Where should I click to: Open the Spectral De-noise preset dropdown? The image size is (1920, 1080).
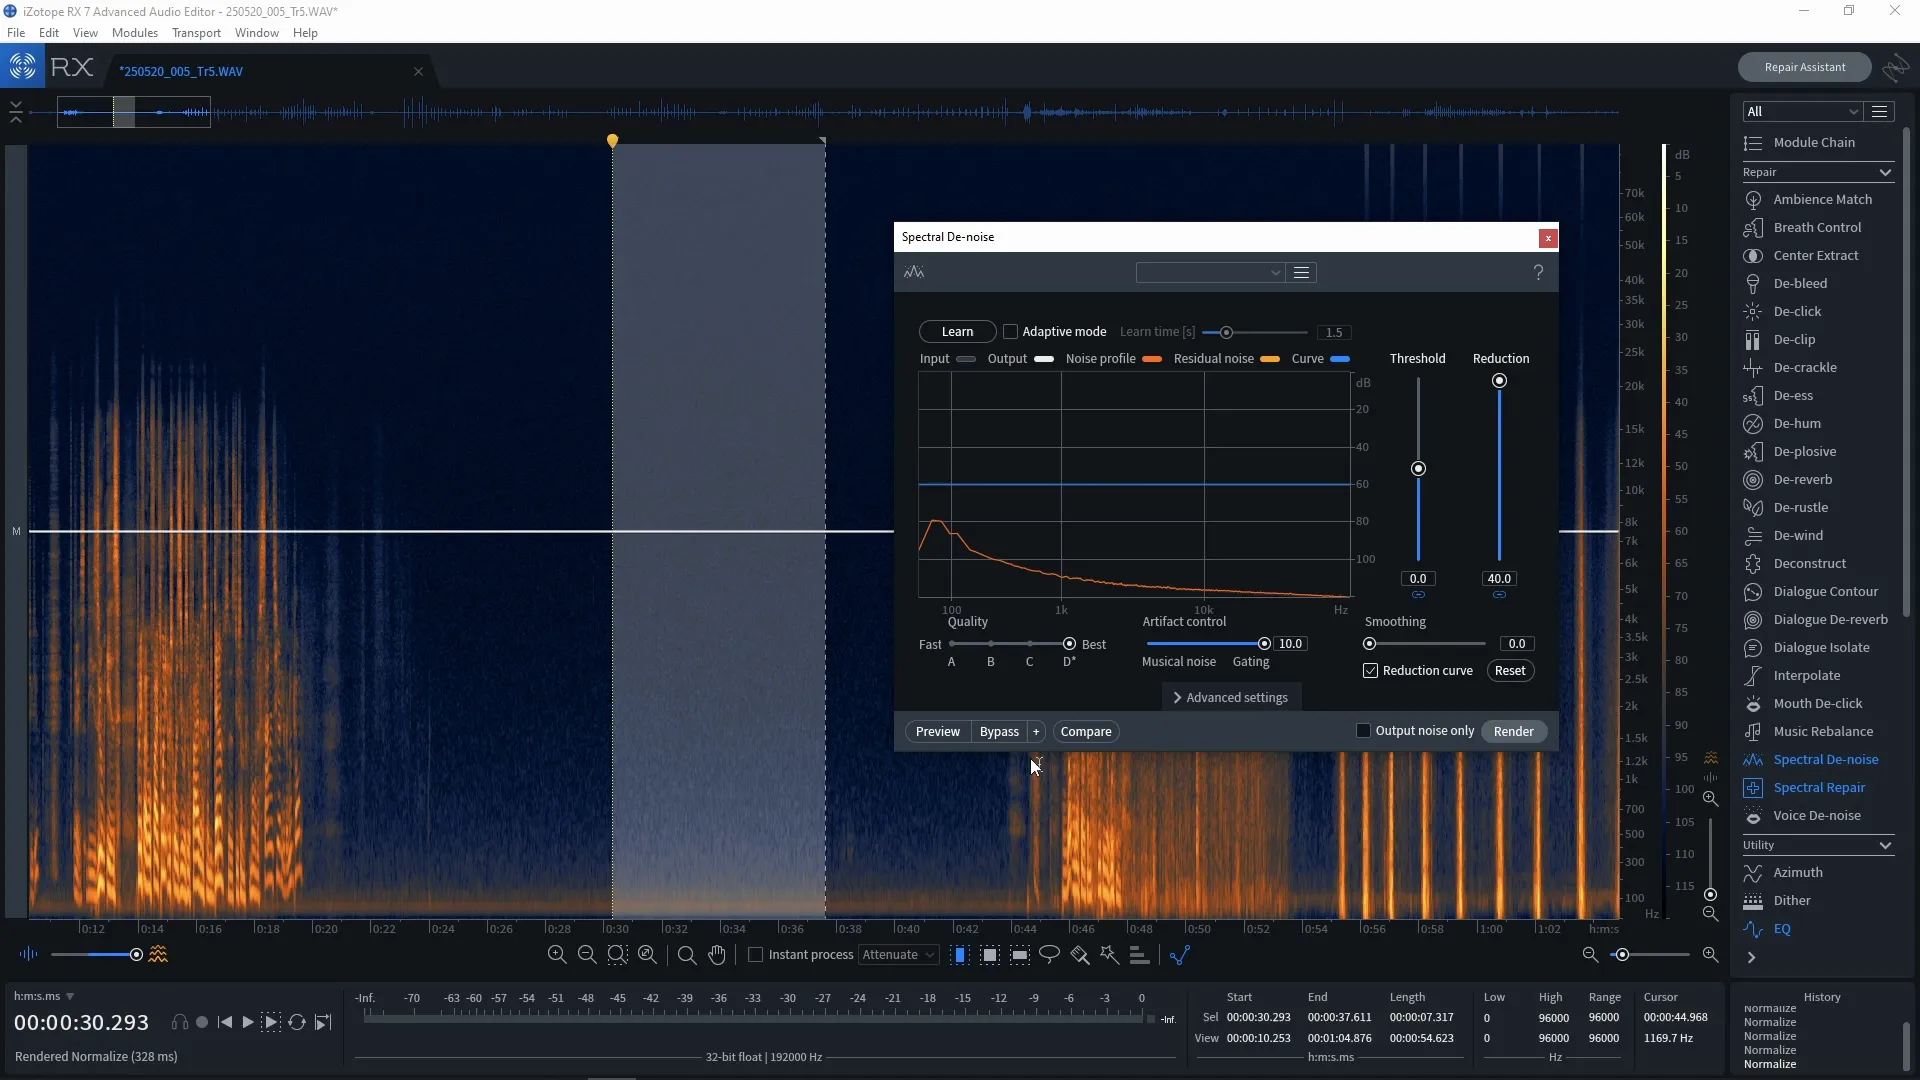1210,273
